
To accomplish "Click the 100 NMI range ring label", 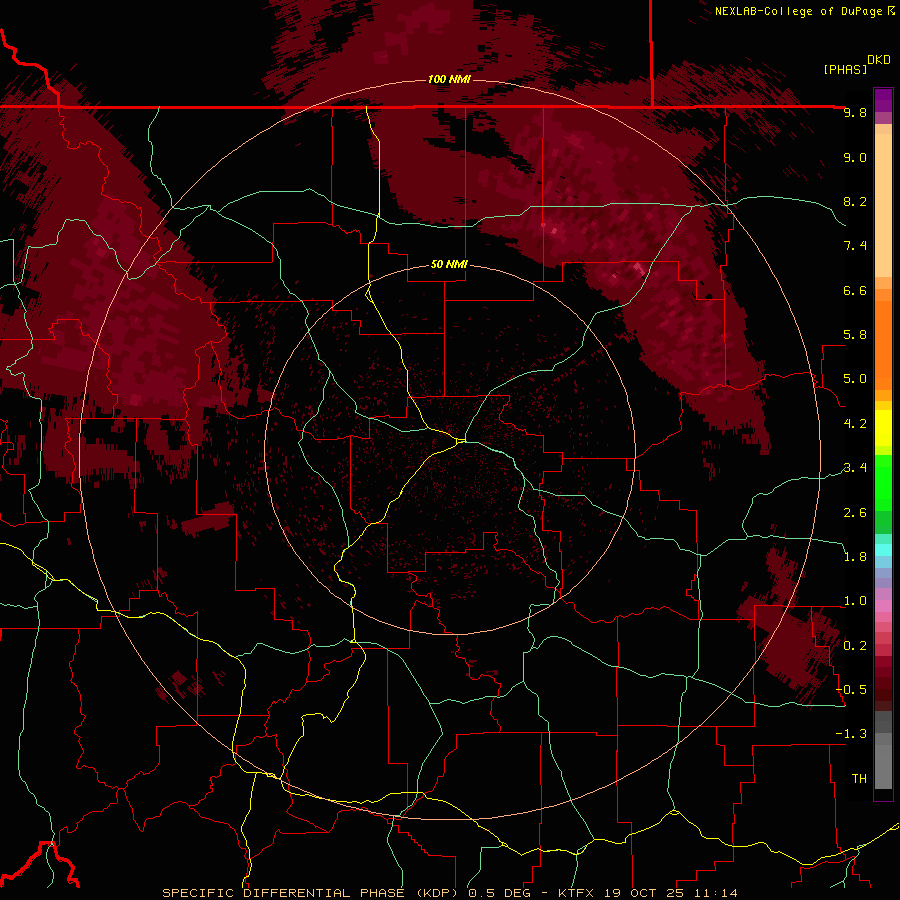I will [x=449, y=79].
